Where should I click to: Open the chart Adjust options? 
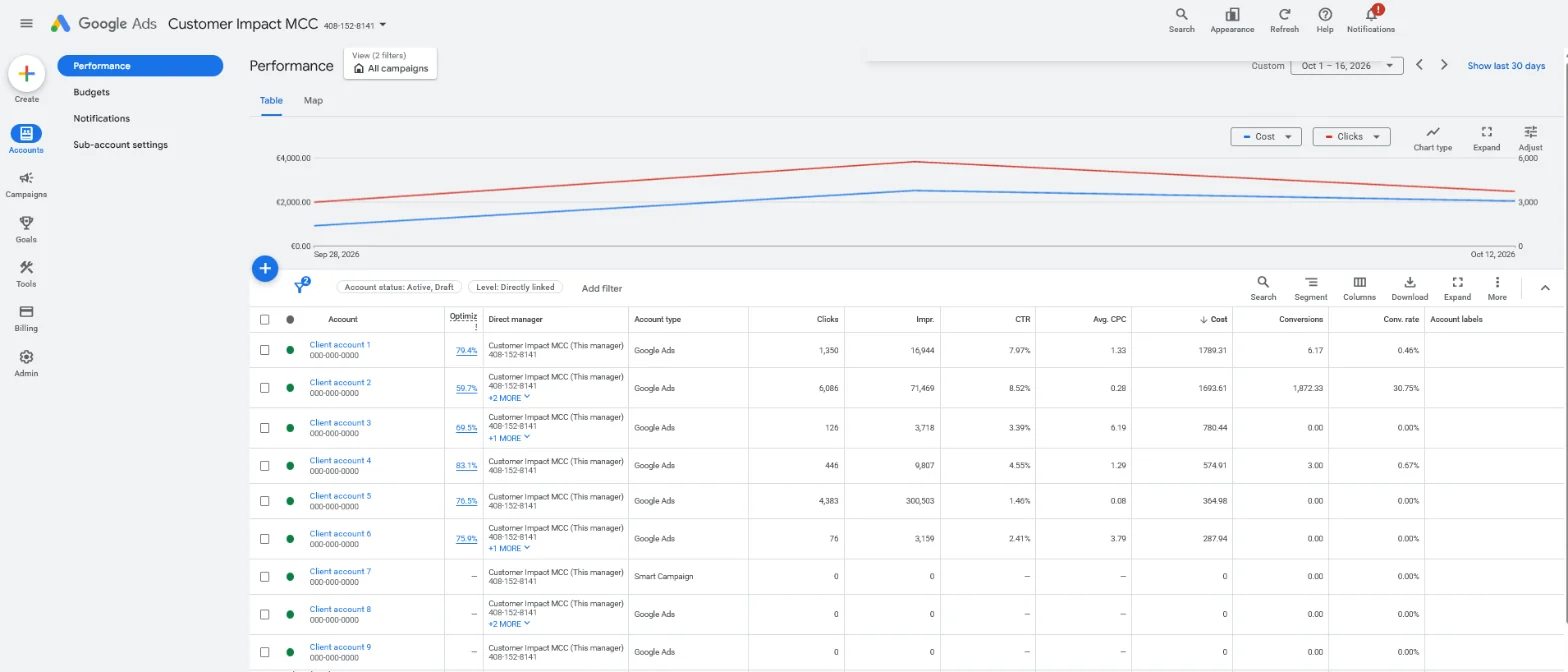coord(1530,138)
